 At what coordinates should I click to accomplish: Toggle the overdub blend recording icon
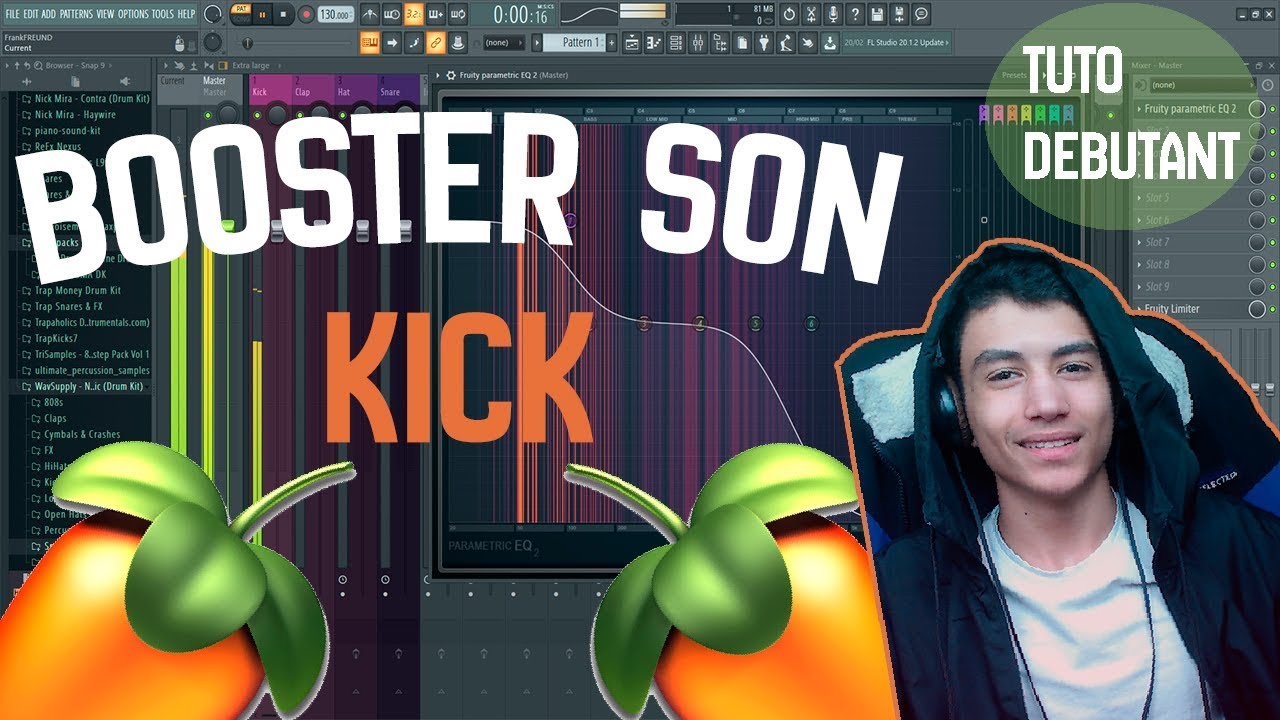(x=436, y=14)
